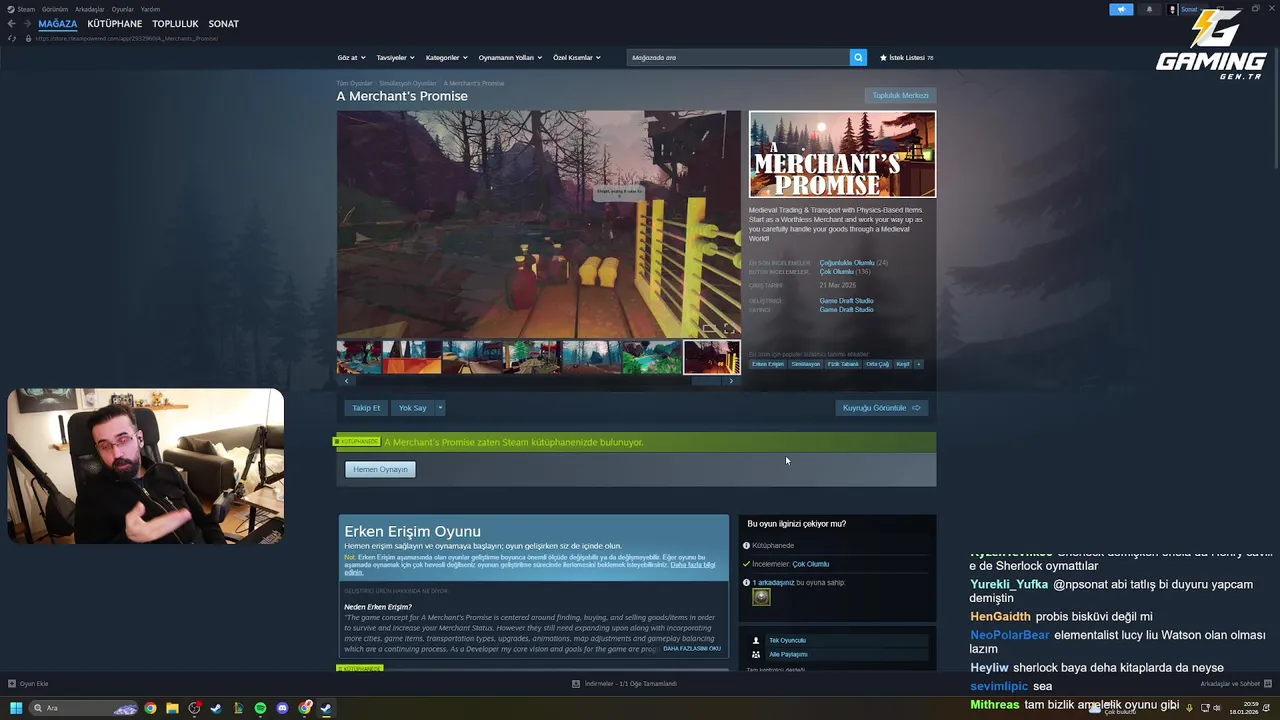The image size is (1280, 720).
Task: Open File Explorer from the taskbar
Action: [x=172, y=708]
